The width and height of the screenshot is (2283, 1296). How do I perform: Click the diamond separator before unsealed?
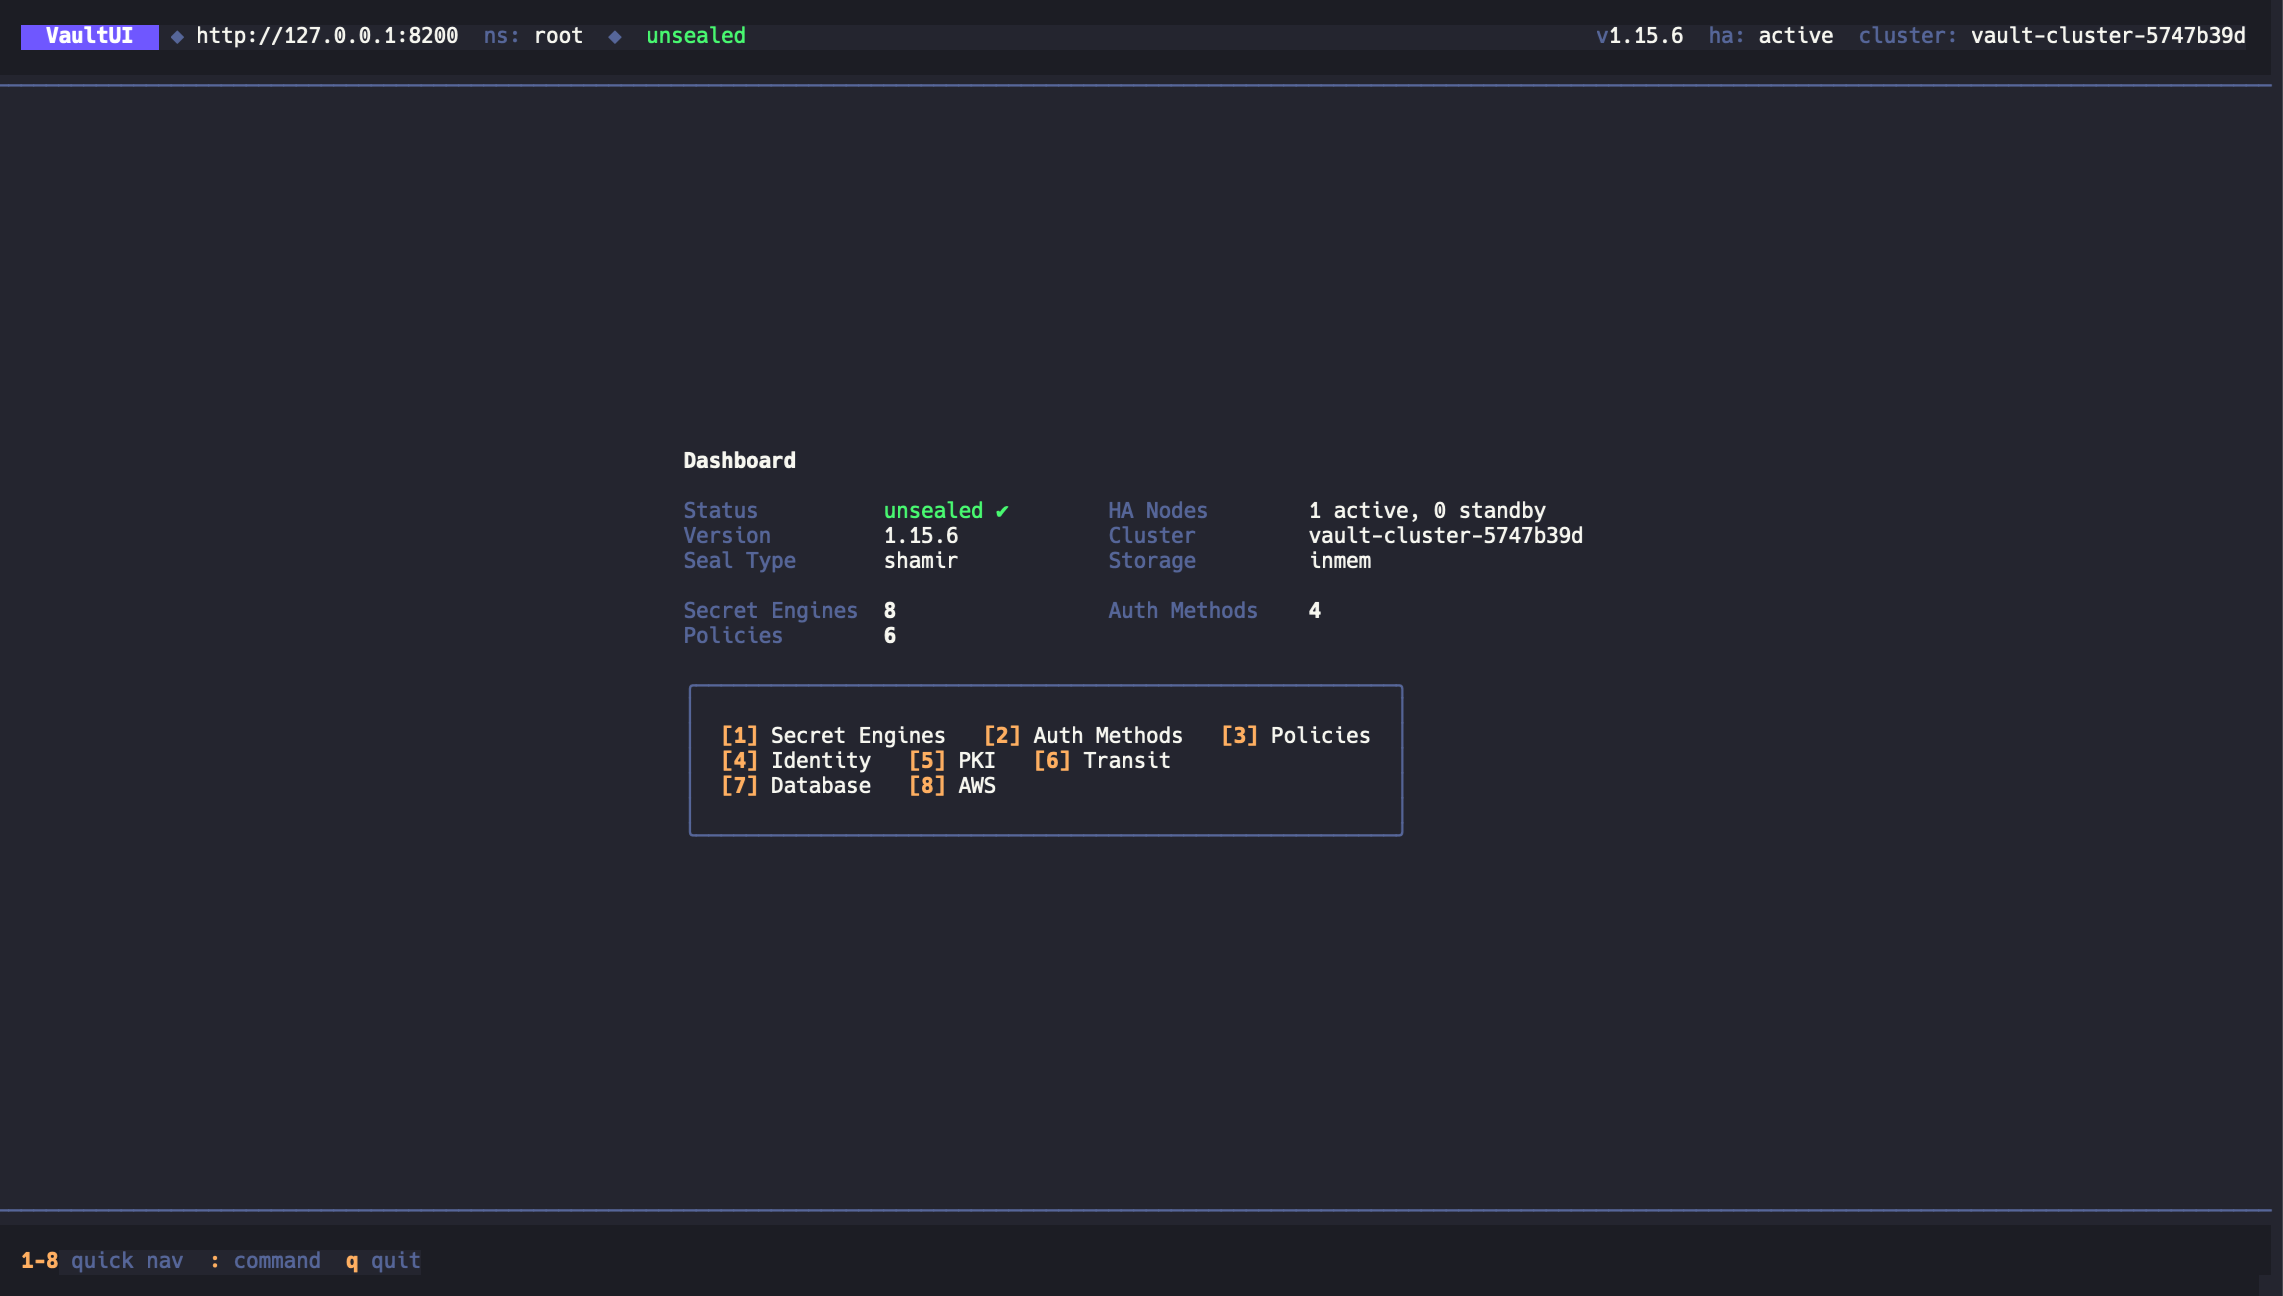coord(615,37)
